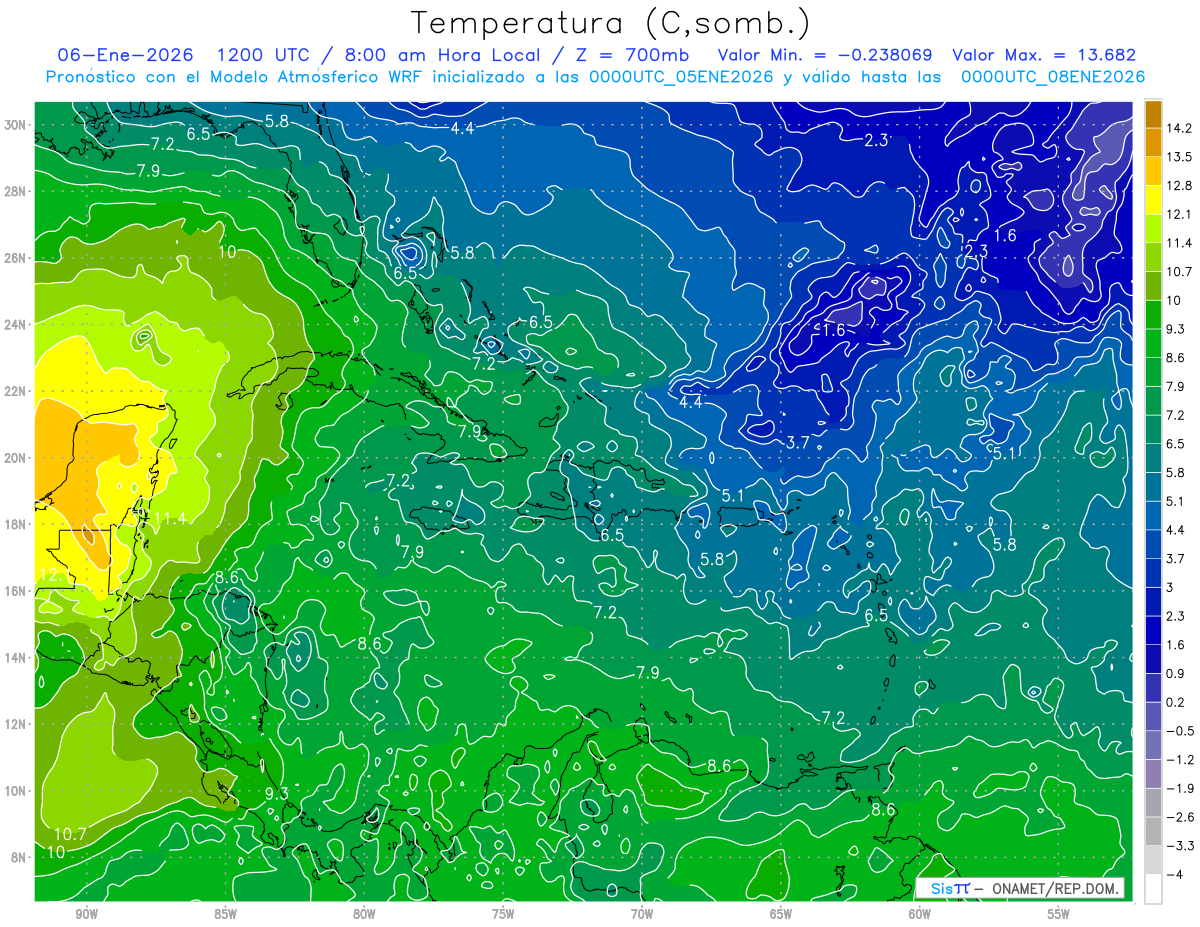Select the teal swatch between 5.8 and 6.5
Screen dimensions: 1200x927
pyautogui.click(x=1153, y=458)
